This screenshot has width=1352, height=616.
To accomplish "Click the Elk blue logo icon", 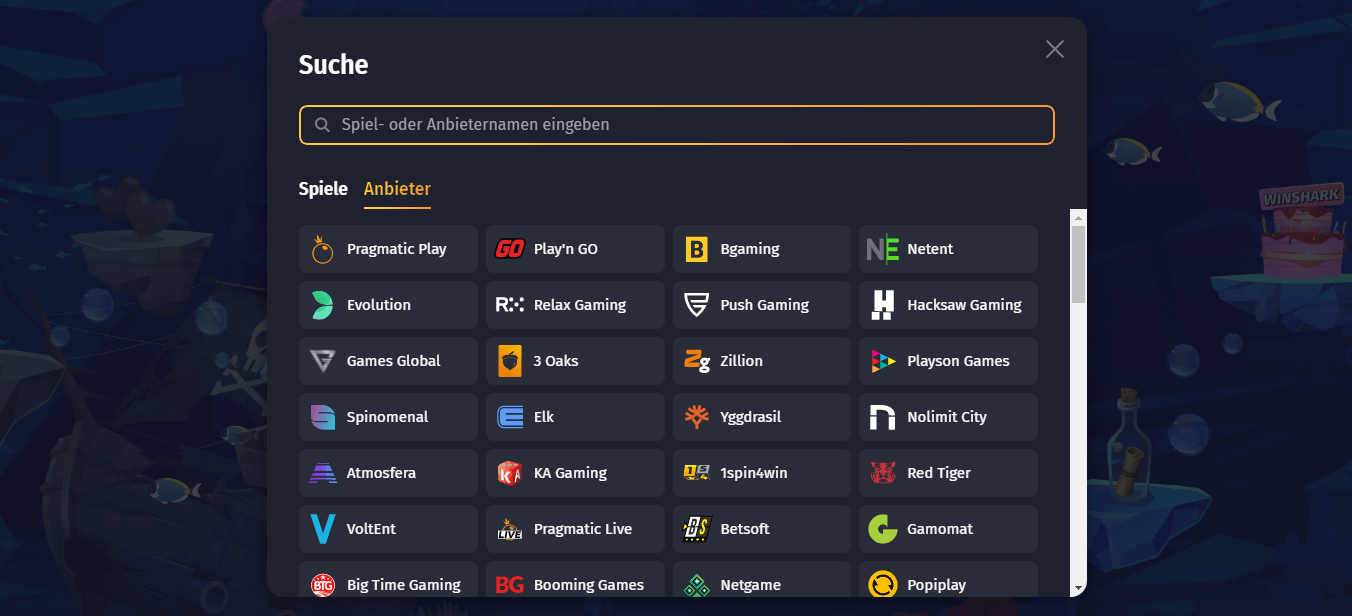I will [x=510, y=417].
